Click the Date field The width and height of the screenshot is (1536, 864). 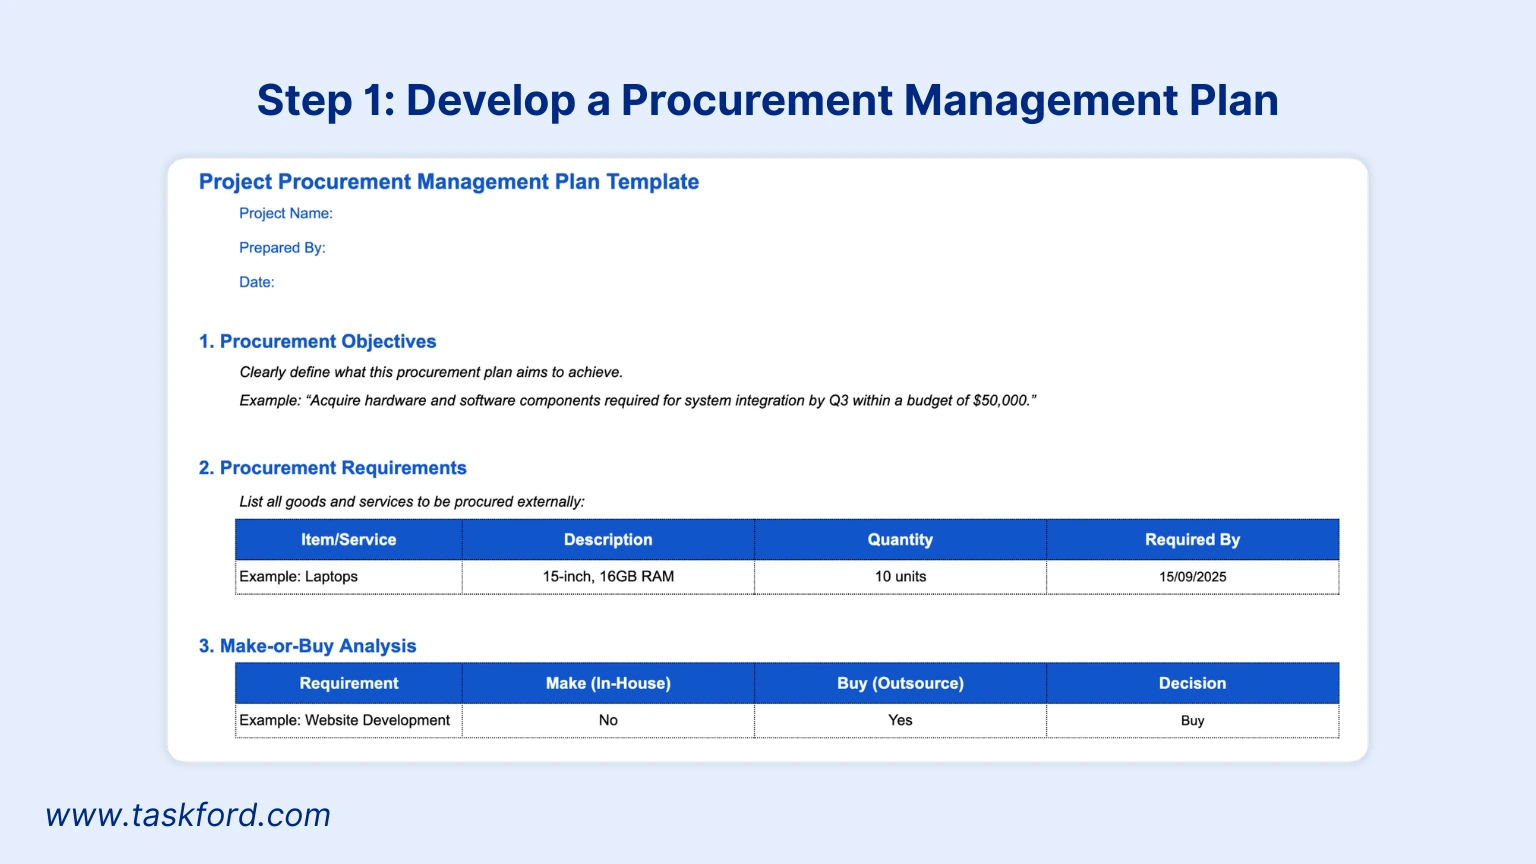(x=257, y=282)
